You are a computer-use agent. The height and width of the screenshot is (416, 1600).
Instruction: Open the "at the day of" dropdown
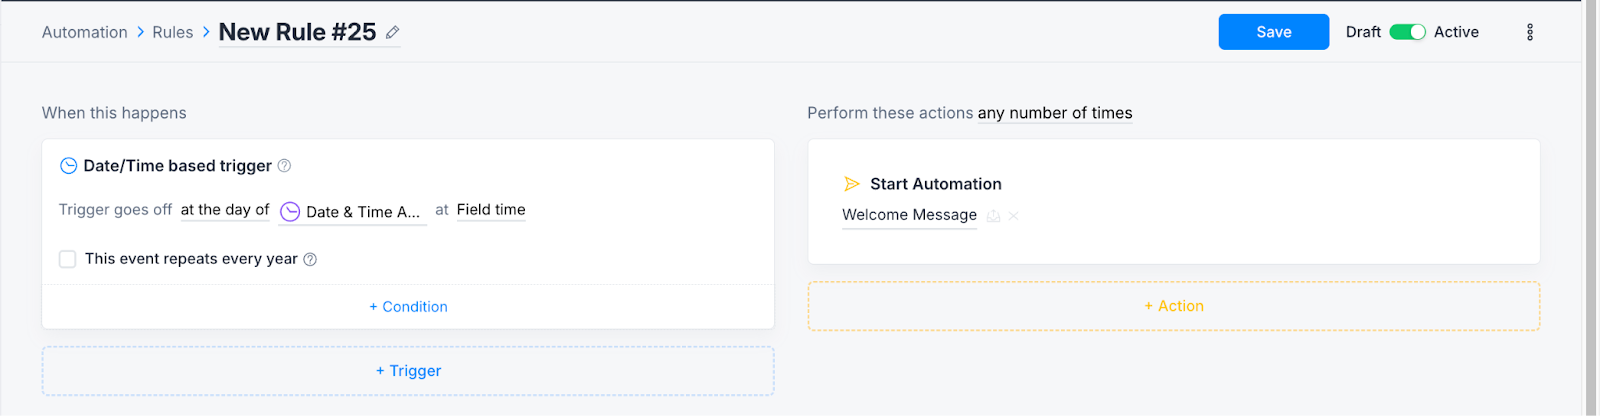pyautogui.click(x=225, y=210)
